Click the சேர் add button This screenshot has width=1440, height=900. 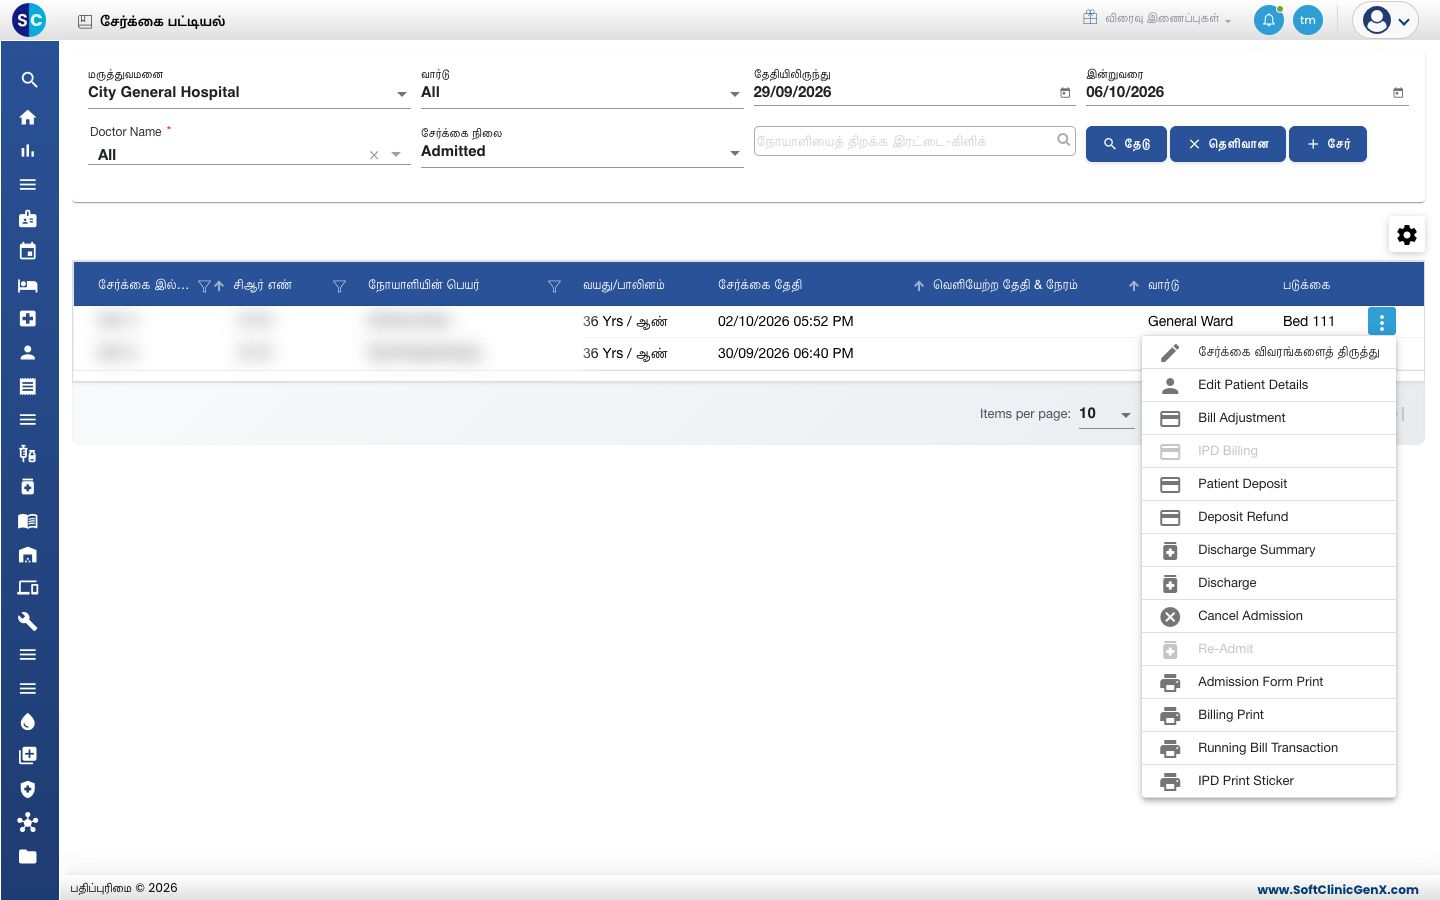pos(1328,144)
